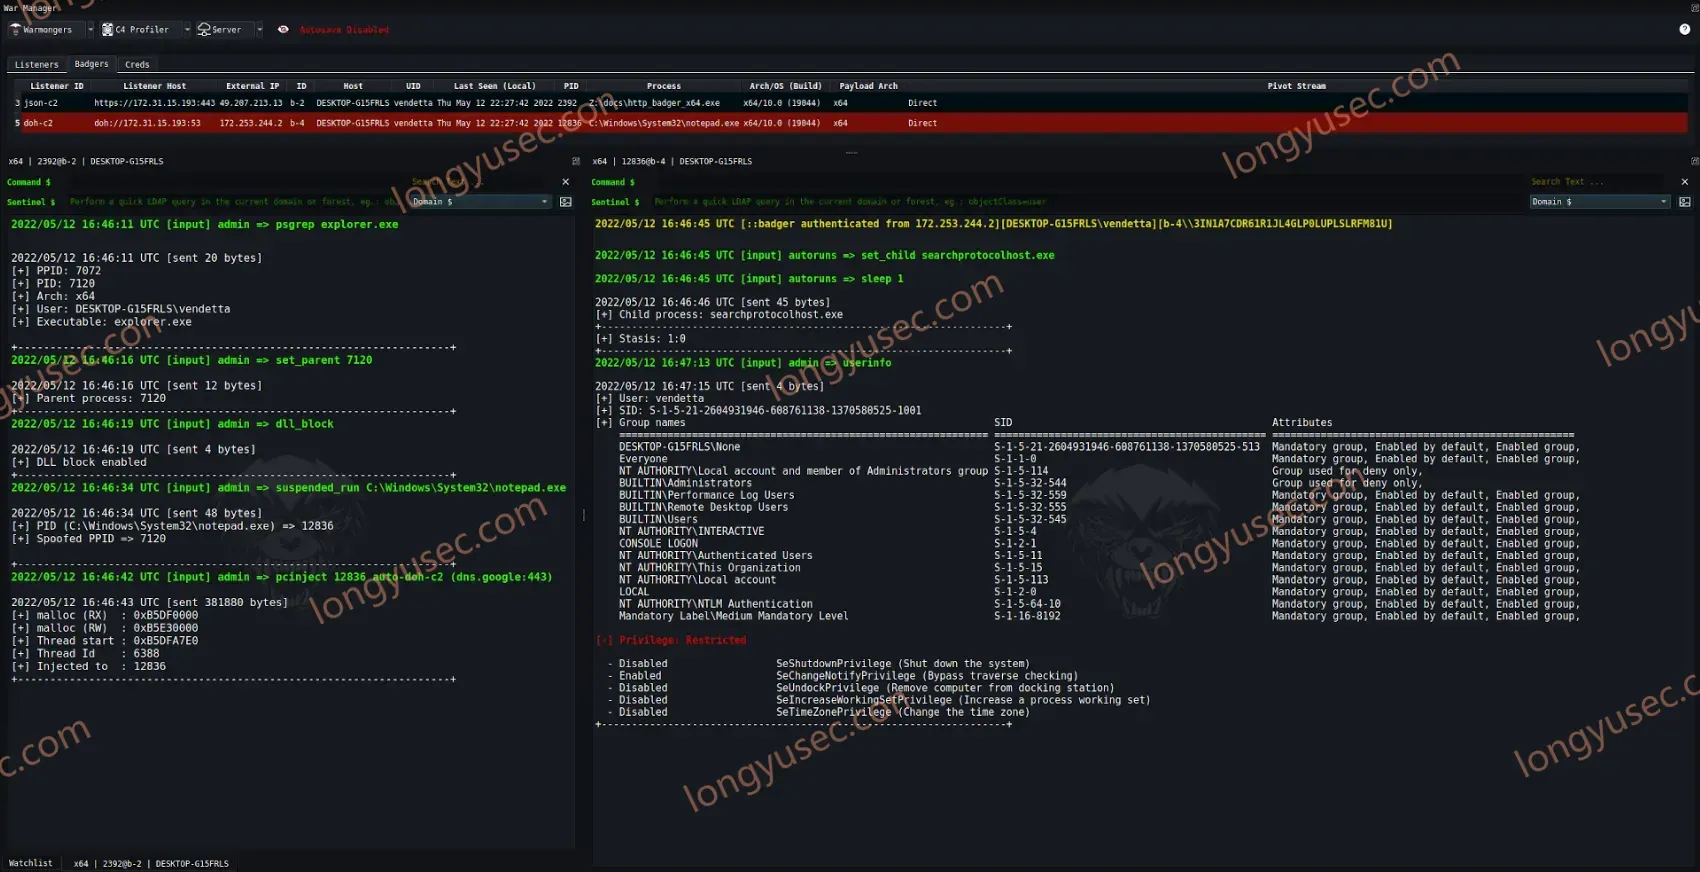Click the suspended_run notepad.exe command line
Screen dimensions: 1700x872
(288, 488)
